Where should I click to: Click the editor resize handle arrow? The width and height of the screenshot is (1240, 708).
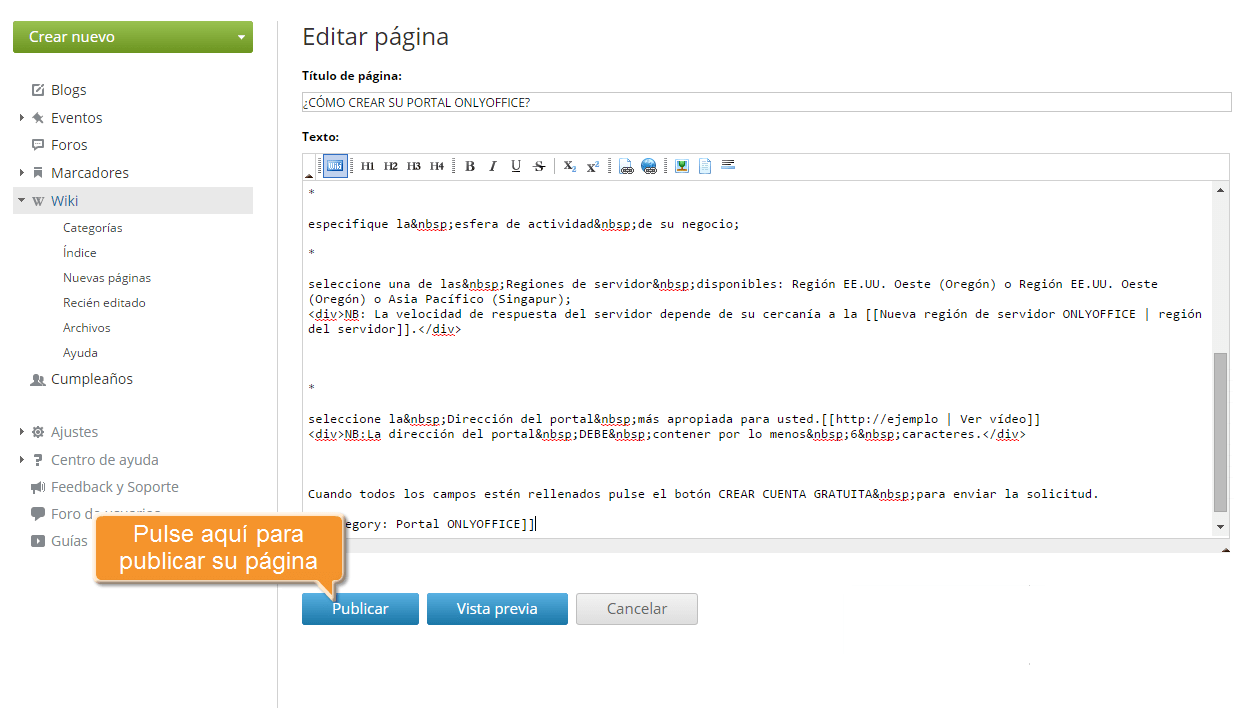click(x=1225, y=548)
